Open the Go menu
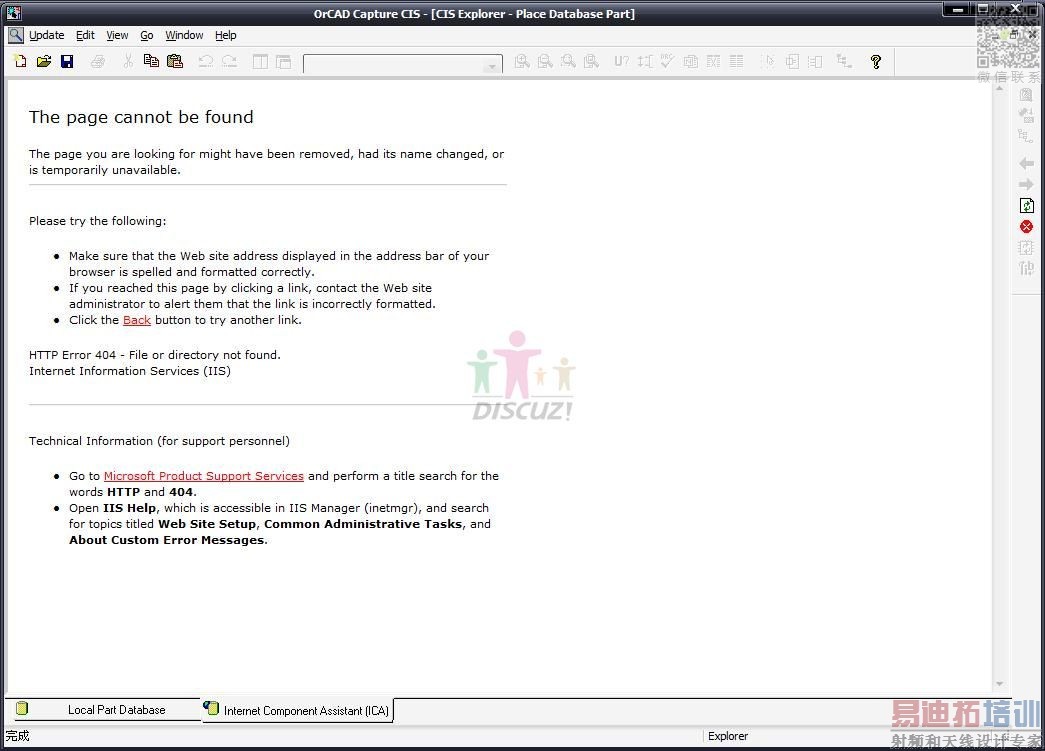The height and width of the screenshot is (751, 1045). point(147,35)
